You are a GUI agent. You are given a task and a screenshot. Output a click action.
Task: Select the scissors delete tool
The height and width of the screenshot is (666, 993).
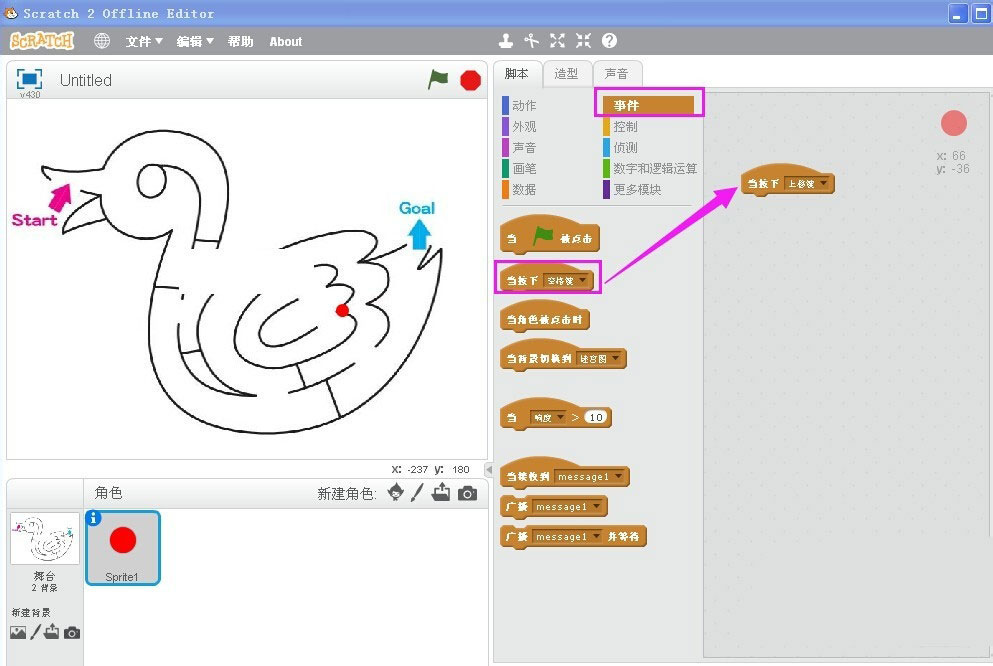click(531, 41)
